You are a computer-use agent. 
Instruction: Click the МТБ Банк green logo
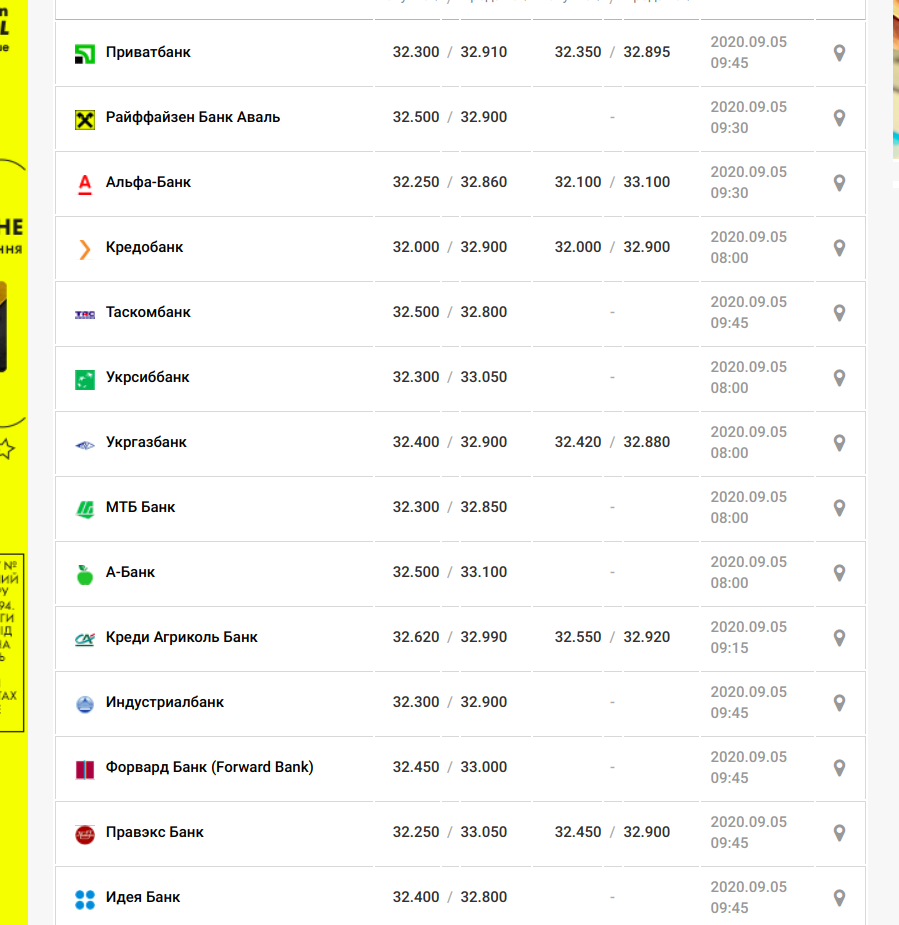85,509
